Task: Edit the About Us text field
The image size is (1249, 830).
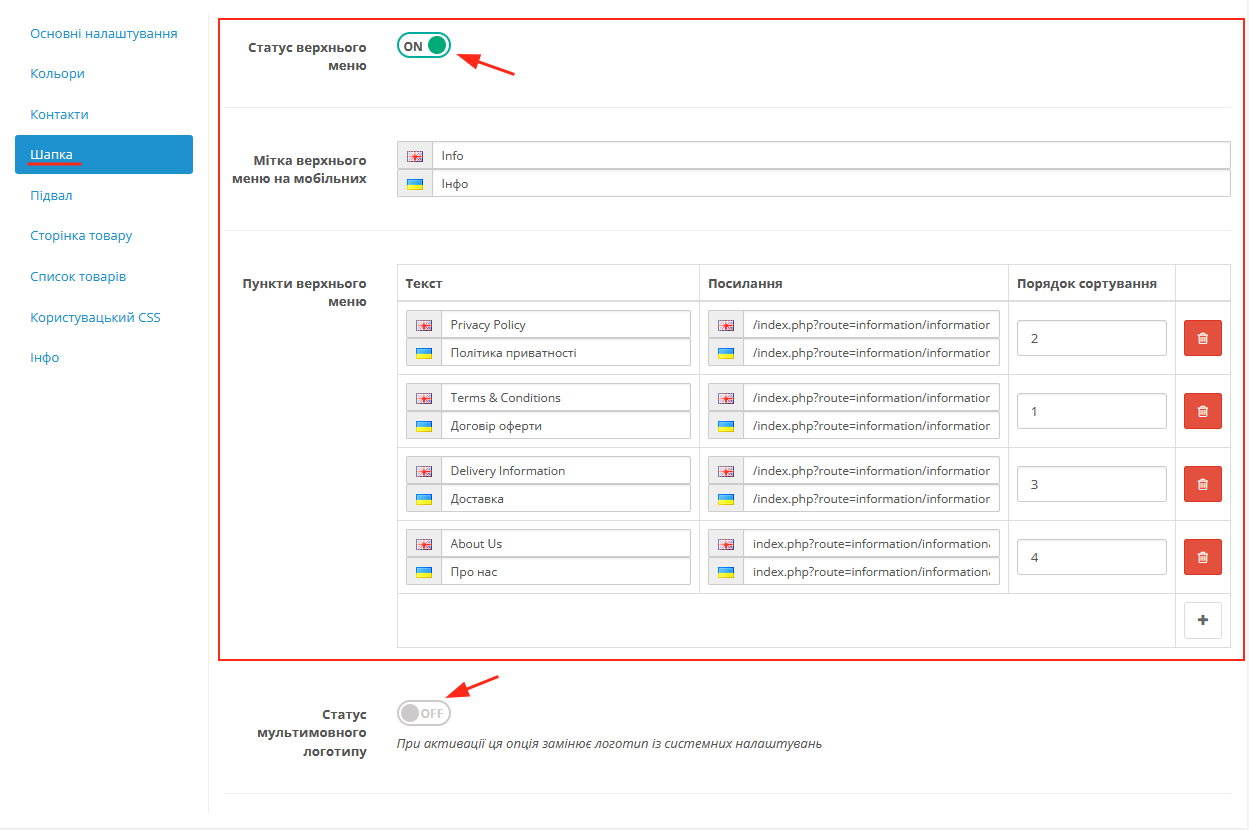Action: [x=566, y=544]
